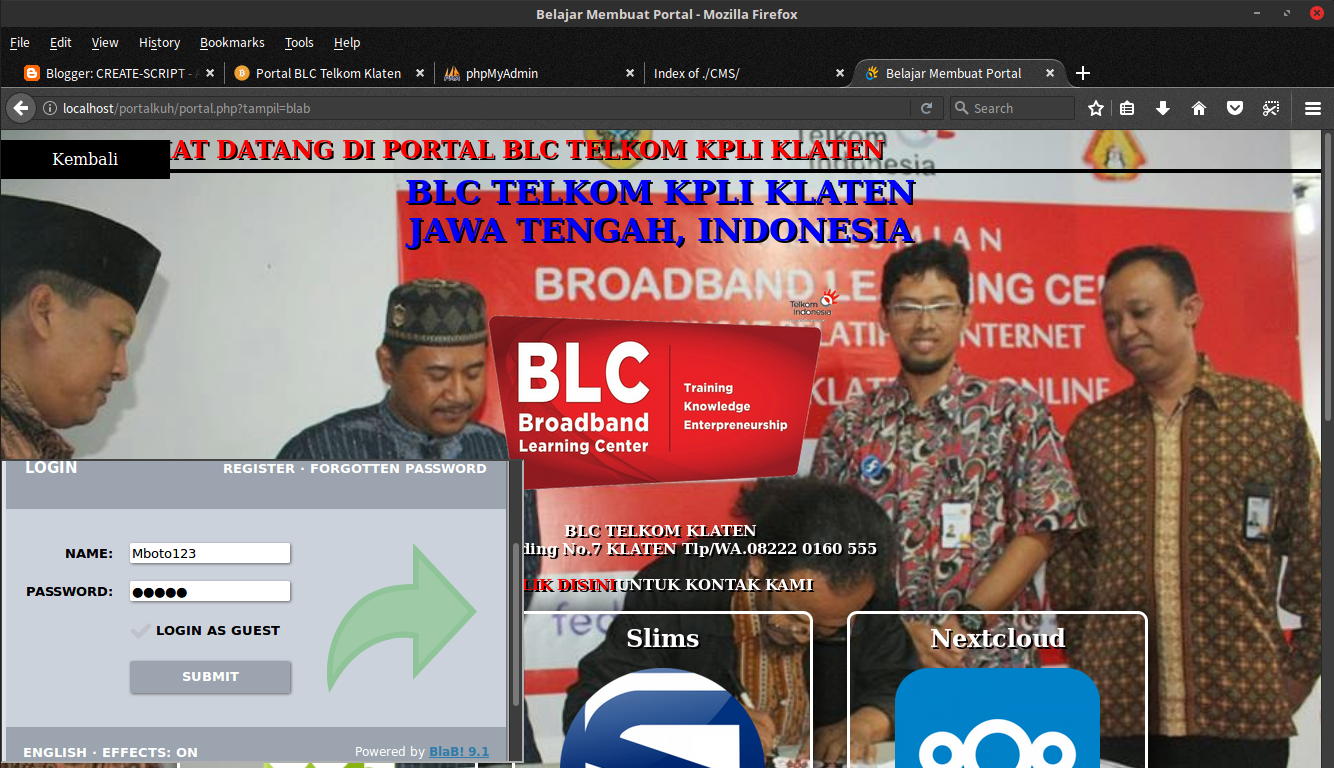Click inside the NAME input field
The image size is (1334, 768).
pos(209,553)
